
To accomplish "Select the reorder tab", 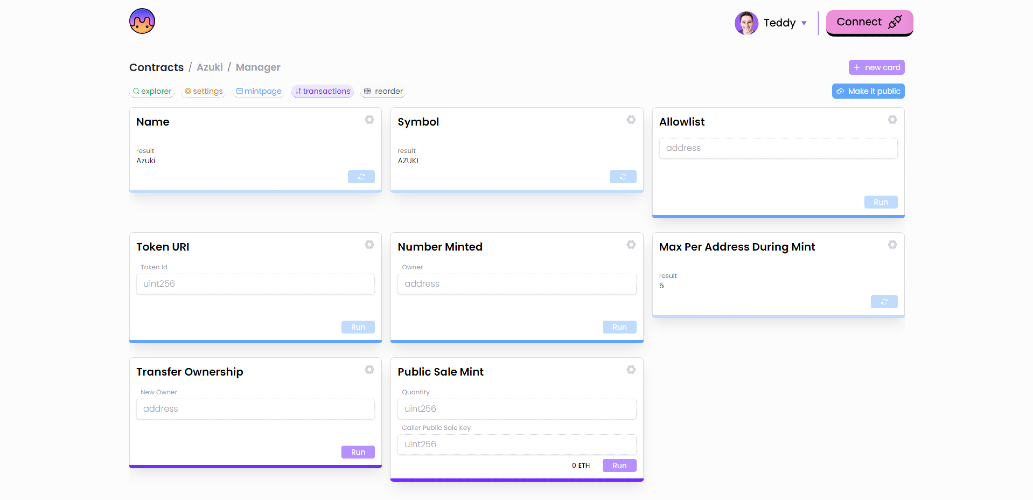I will tap(383, 92).
